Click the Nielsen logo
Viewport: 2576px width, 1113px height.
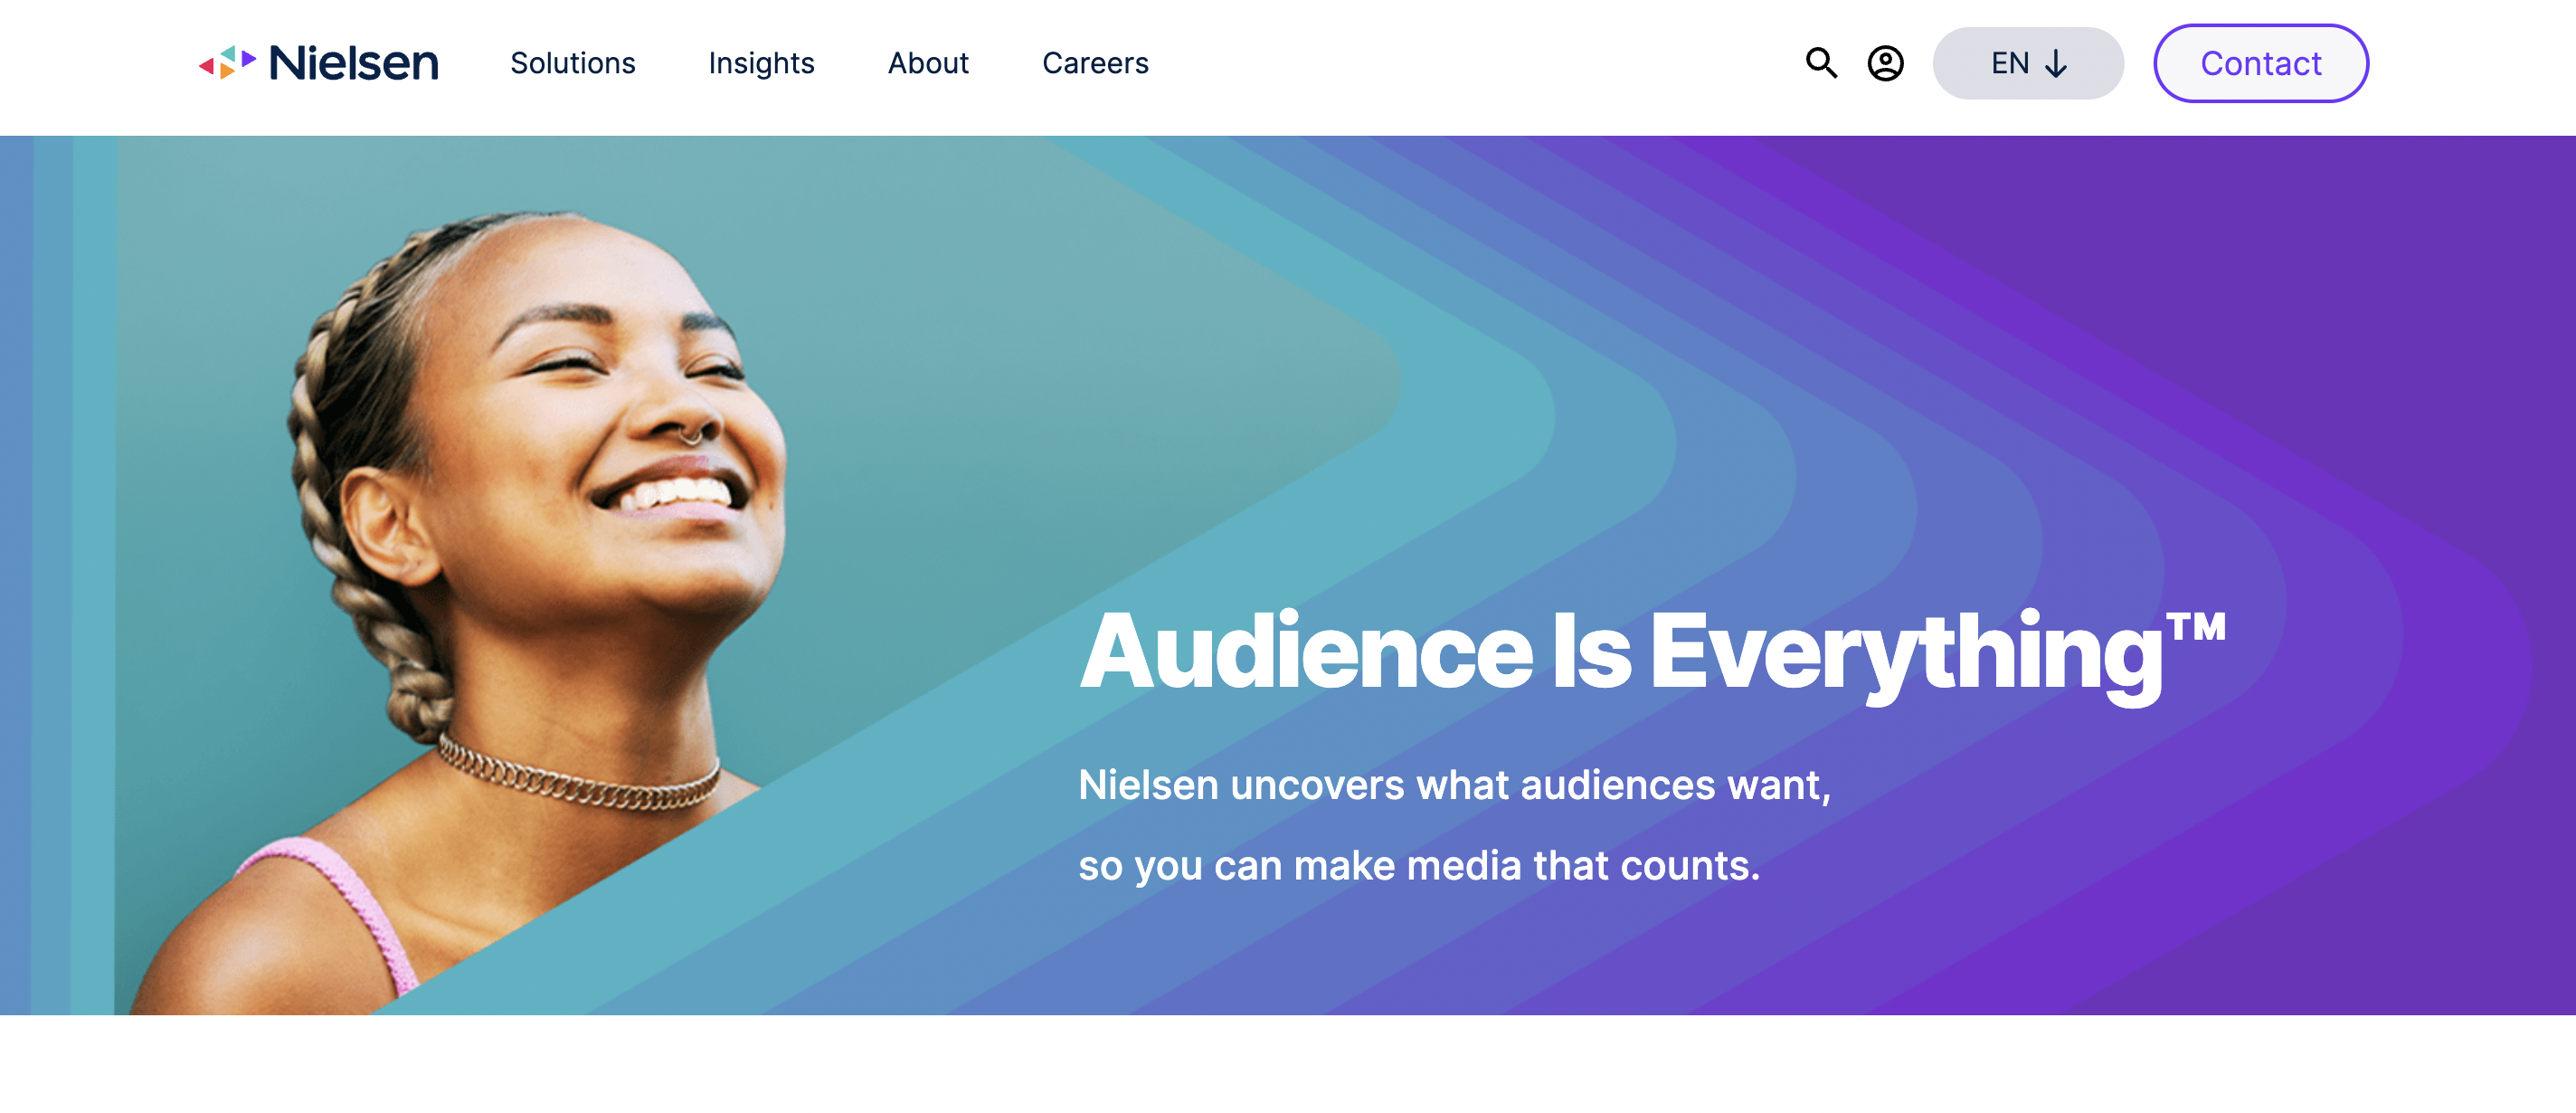point(318,63)
